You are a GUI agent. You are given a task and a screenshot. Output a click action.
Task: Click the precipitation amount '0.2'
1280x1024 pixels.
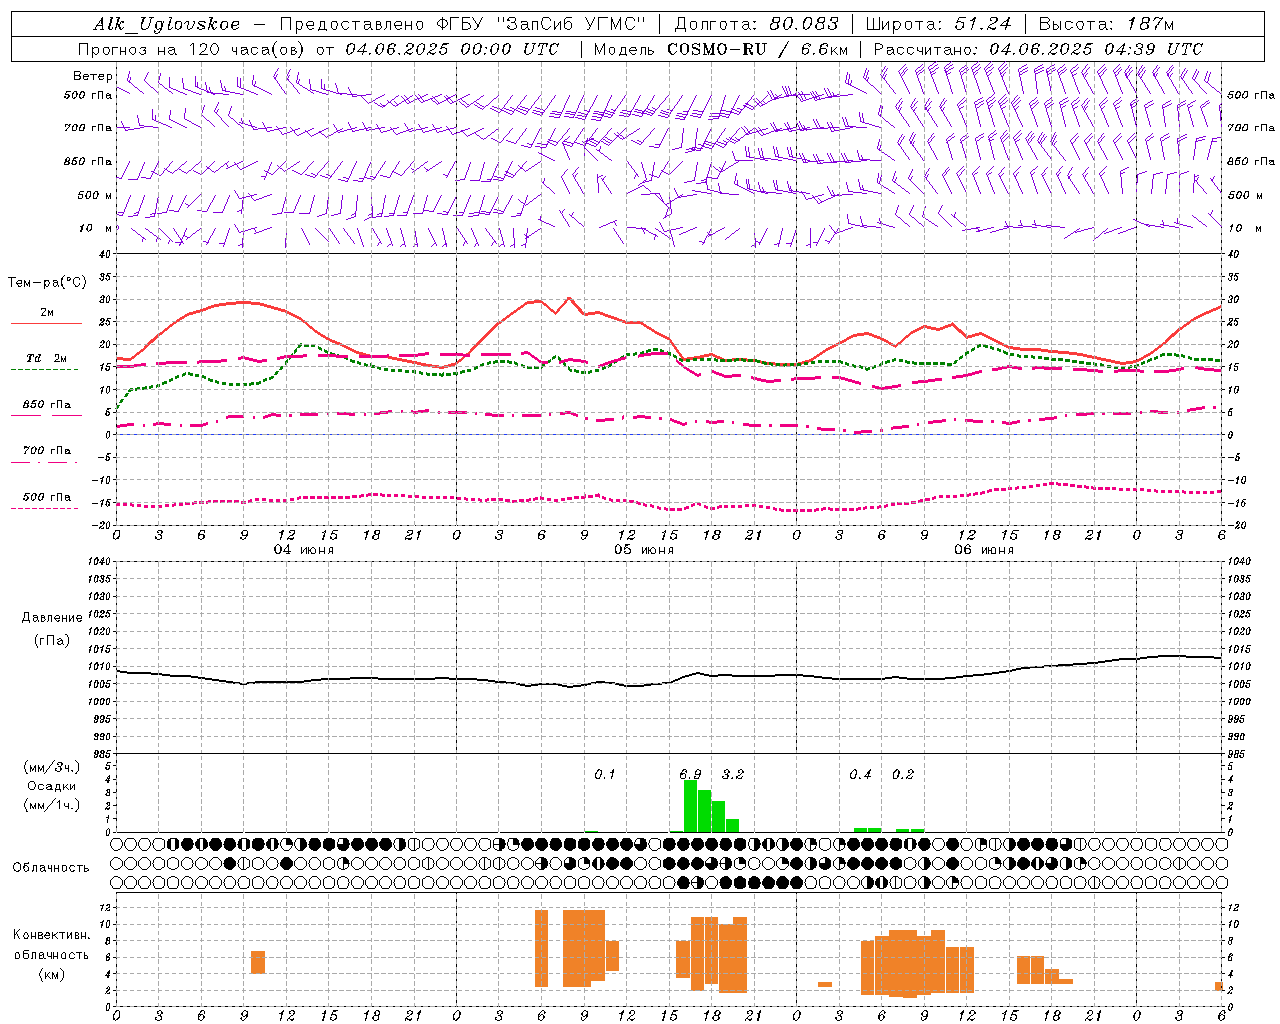click(x=903, y=774)
